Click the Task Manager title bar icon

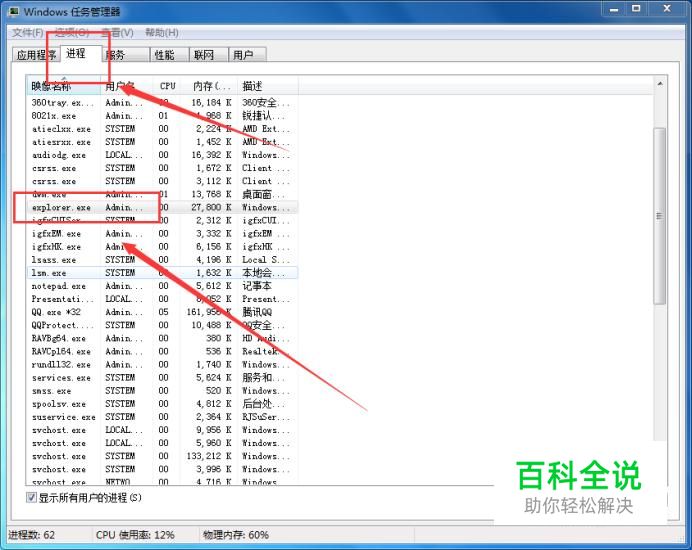click(x=14, y=11)
